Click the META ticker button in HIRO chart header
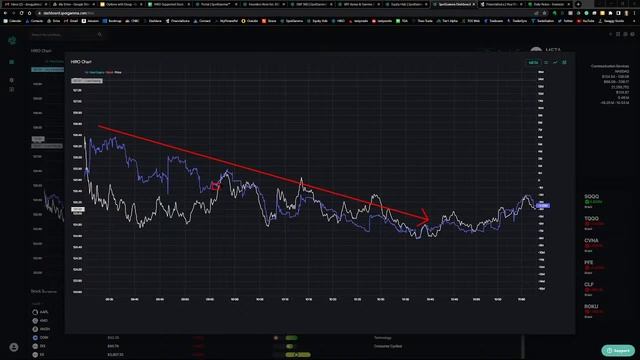640x360 pixels. pos(533,62)
